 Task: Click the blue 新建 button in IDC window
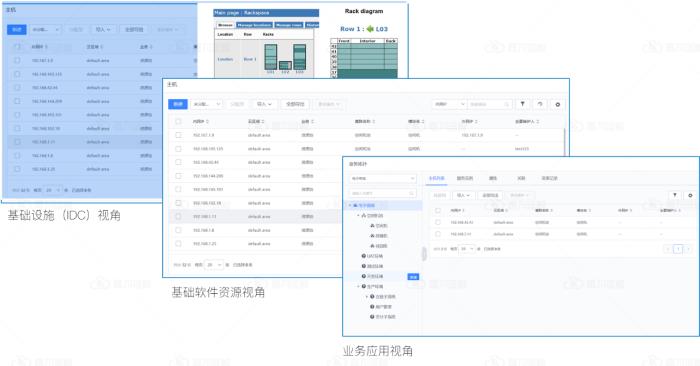tap(17, 29)
